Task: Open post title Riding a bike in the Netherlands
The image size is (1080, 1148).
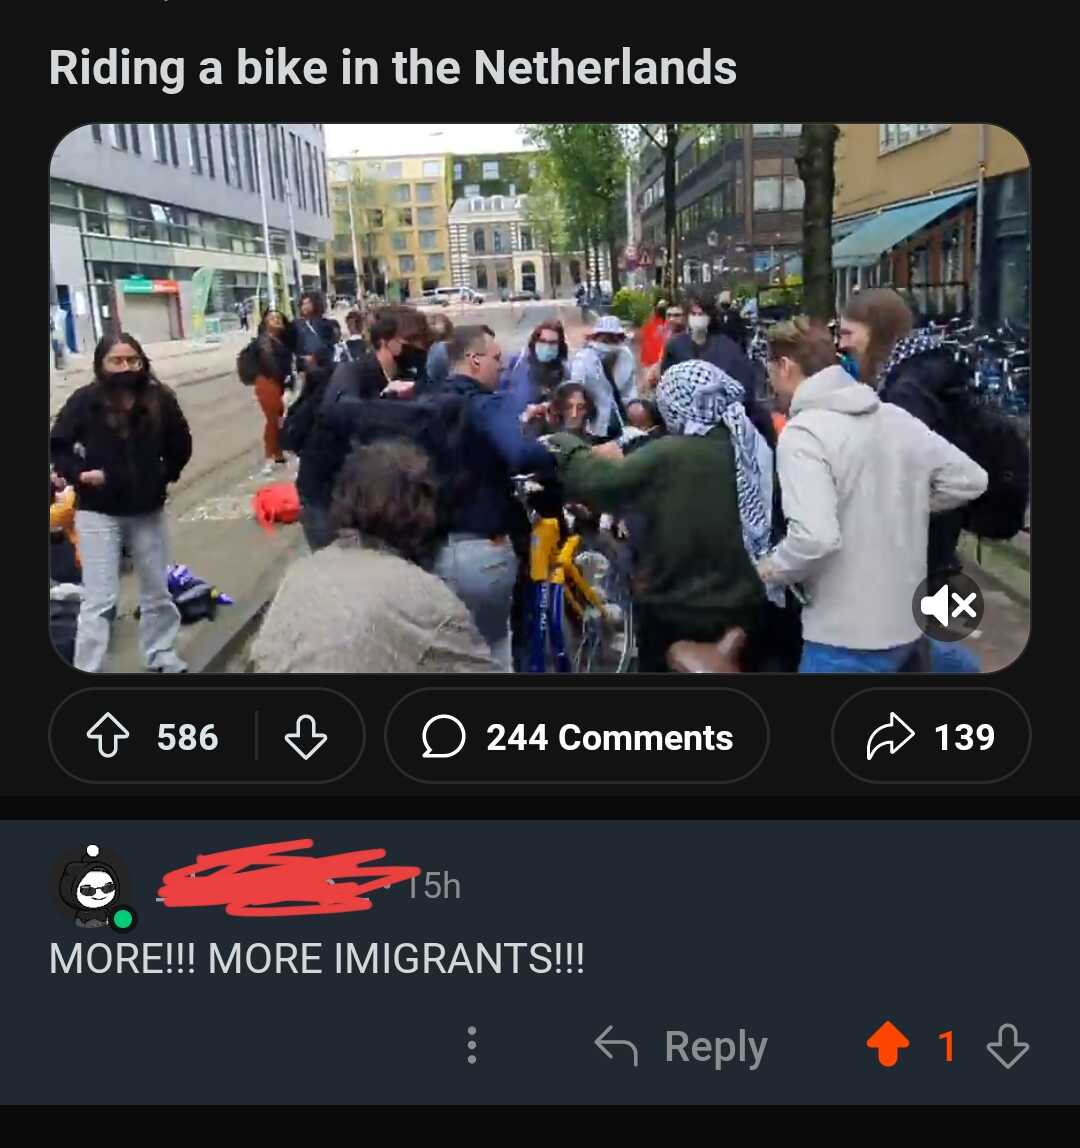Action: [392, 67]
